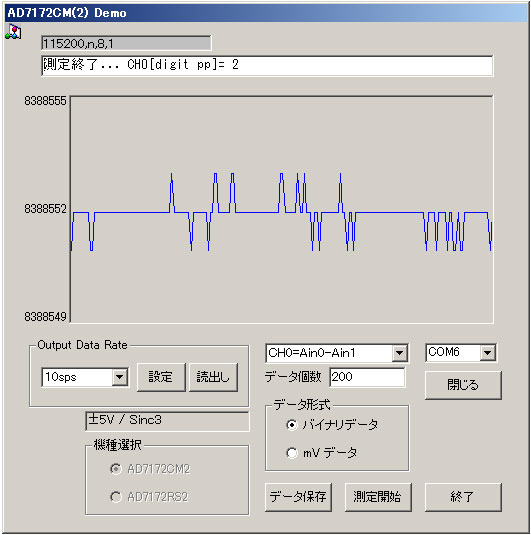Click the 閉じる button
Screen dimensions: 531x535
(463, 385)
